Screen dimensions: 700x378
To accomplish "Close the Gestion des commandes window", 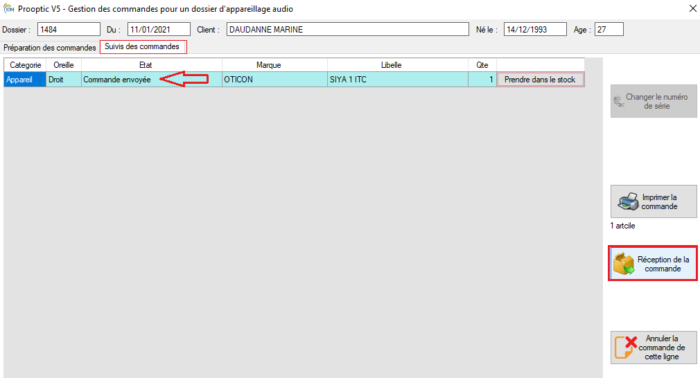I will tap(692, 8).
